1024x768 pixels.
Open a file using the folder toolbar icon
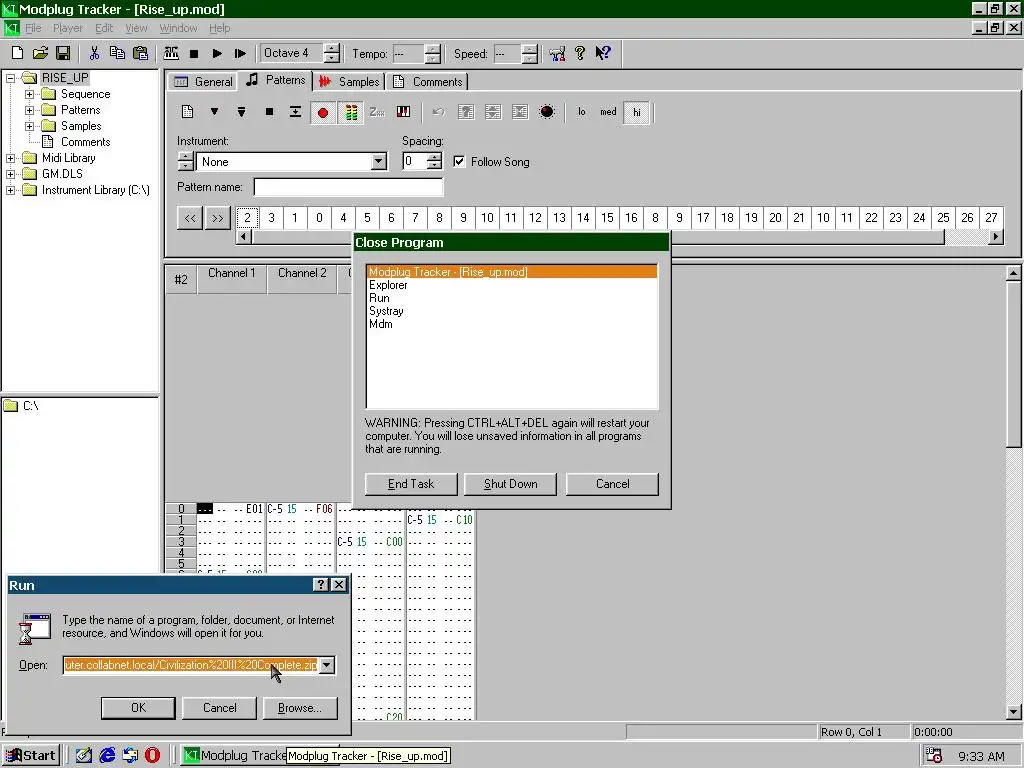point(40,53)
